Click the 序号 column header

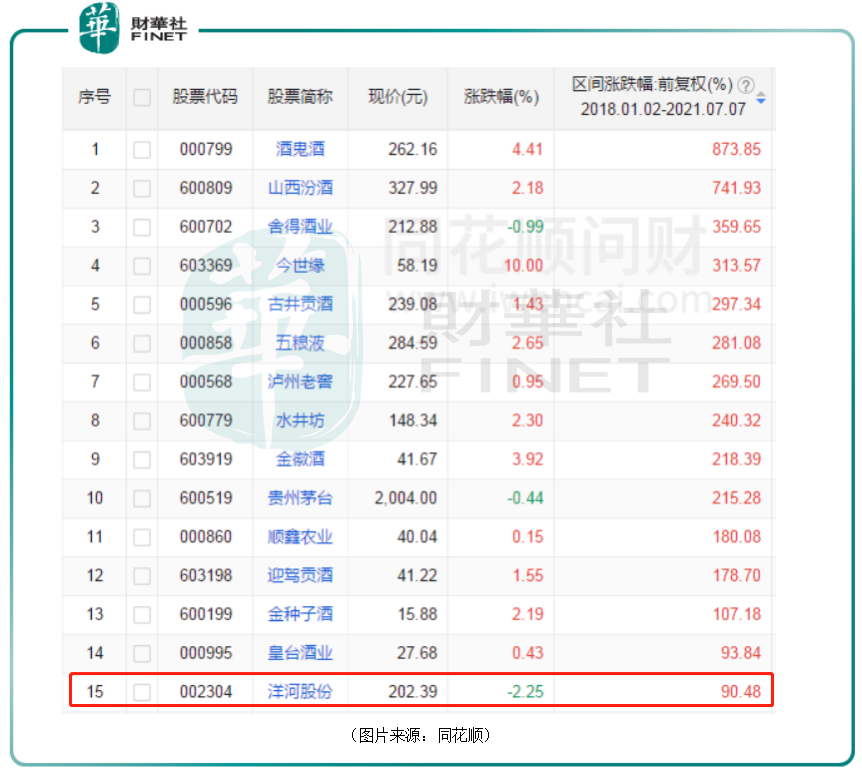95,97
